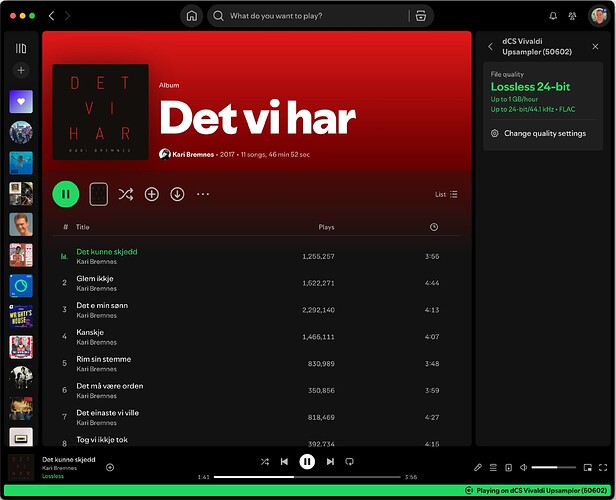Click the Kari Bremnes name in player bar
Screen dimensions: 616x500
coord(59,468)
